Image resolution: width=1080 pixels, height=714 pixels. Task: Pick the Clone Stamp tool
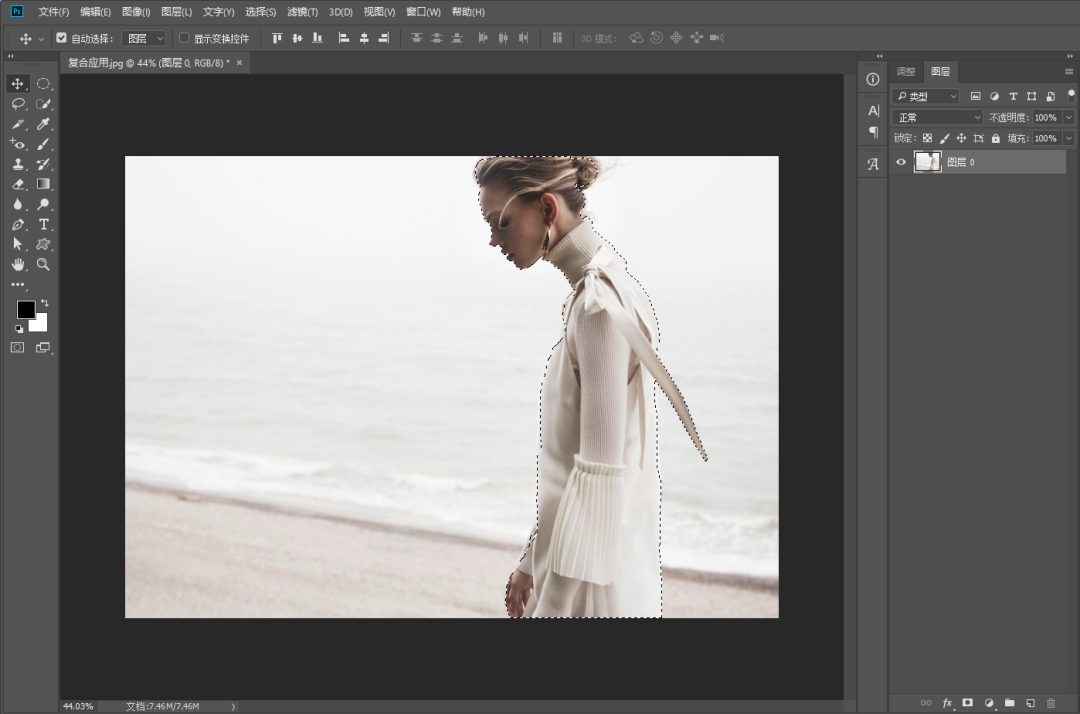click(18, 164)
